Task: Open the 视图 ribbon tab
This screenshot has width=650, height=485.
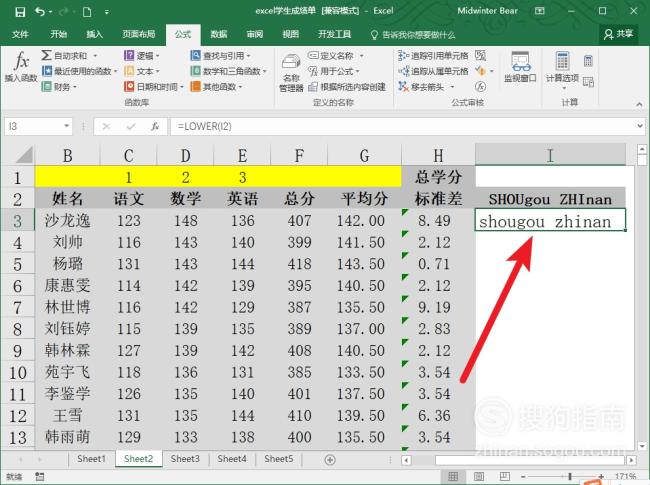Action: (290, 34)
